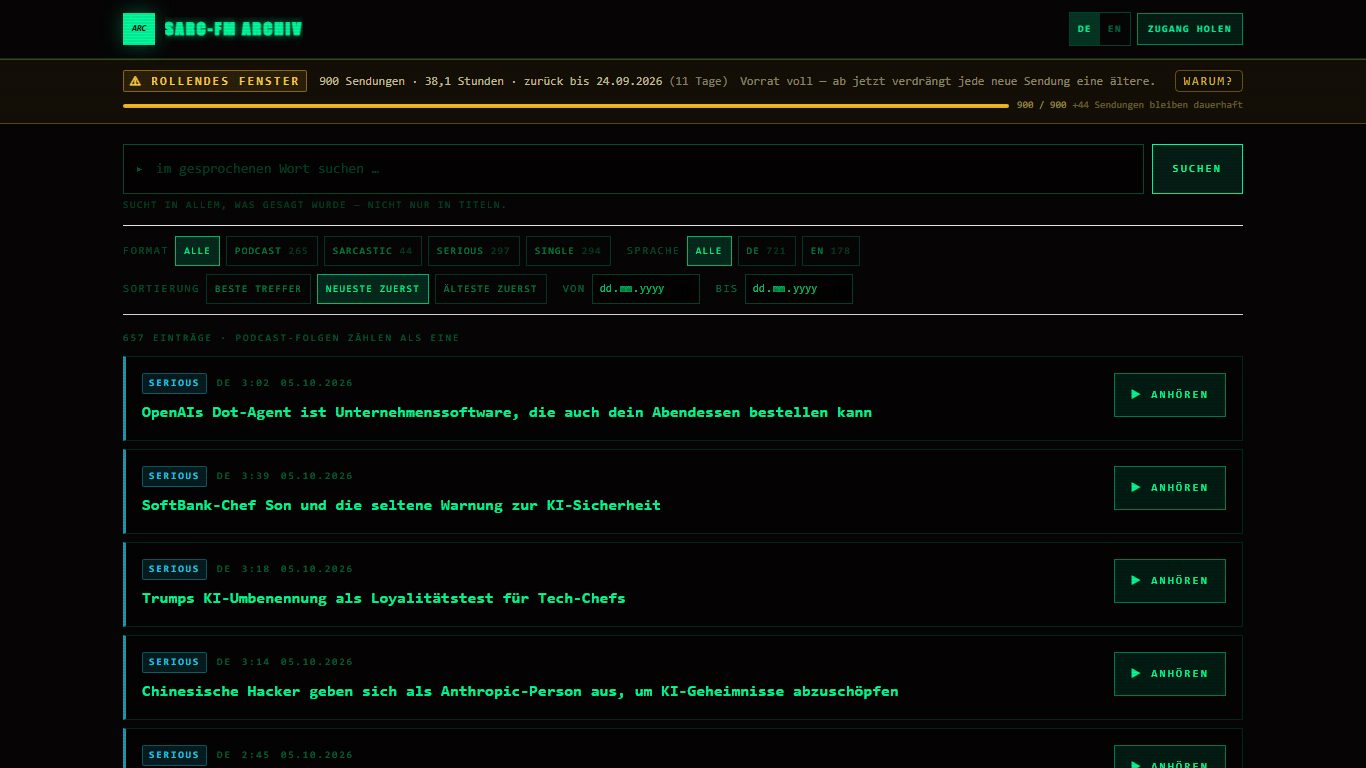The height and width of the screenshot is (768, 1366).
Task: Sort by NEUESTE ZUERST
Action: 373,289
